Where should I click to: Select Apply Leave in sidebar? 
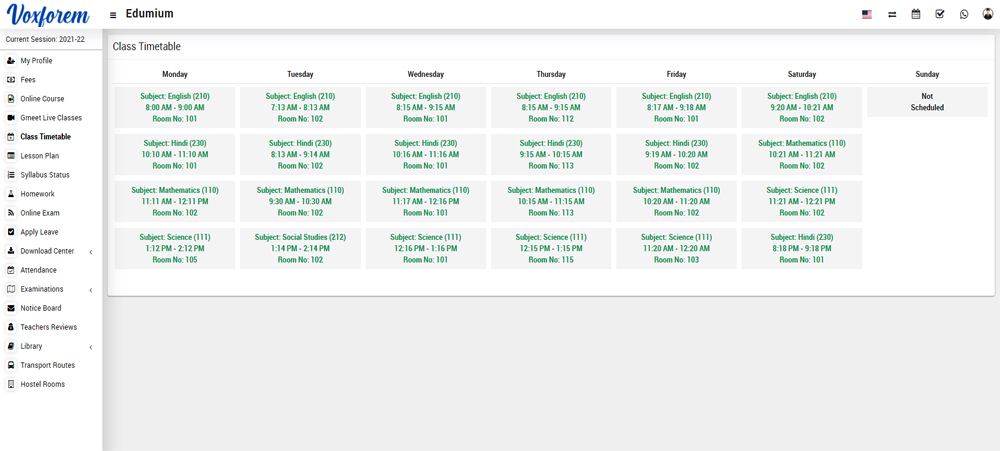pyautogui.click(x=39, y=232)
